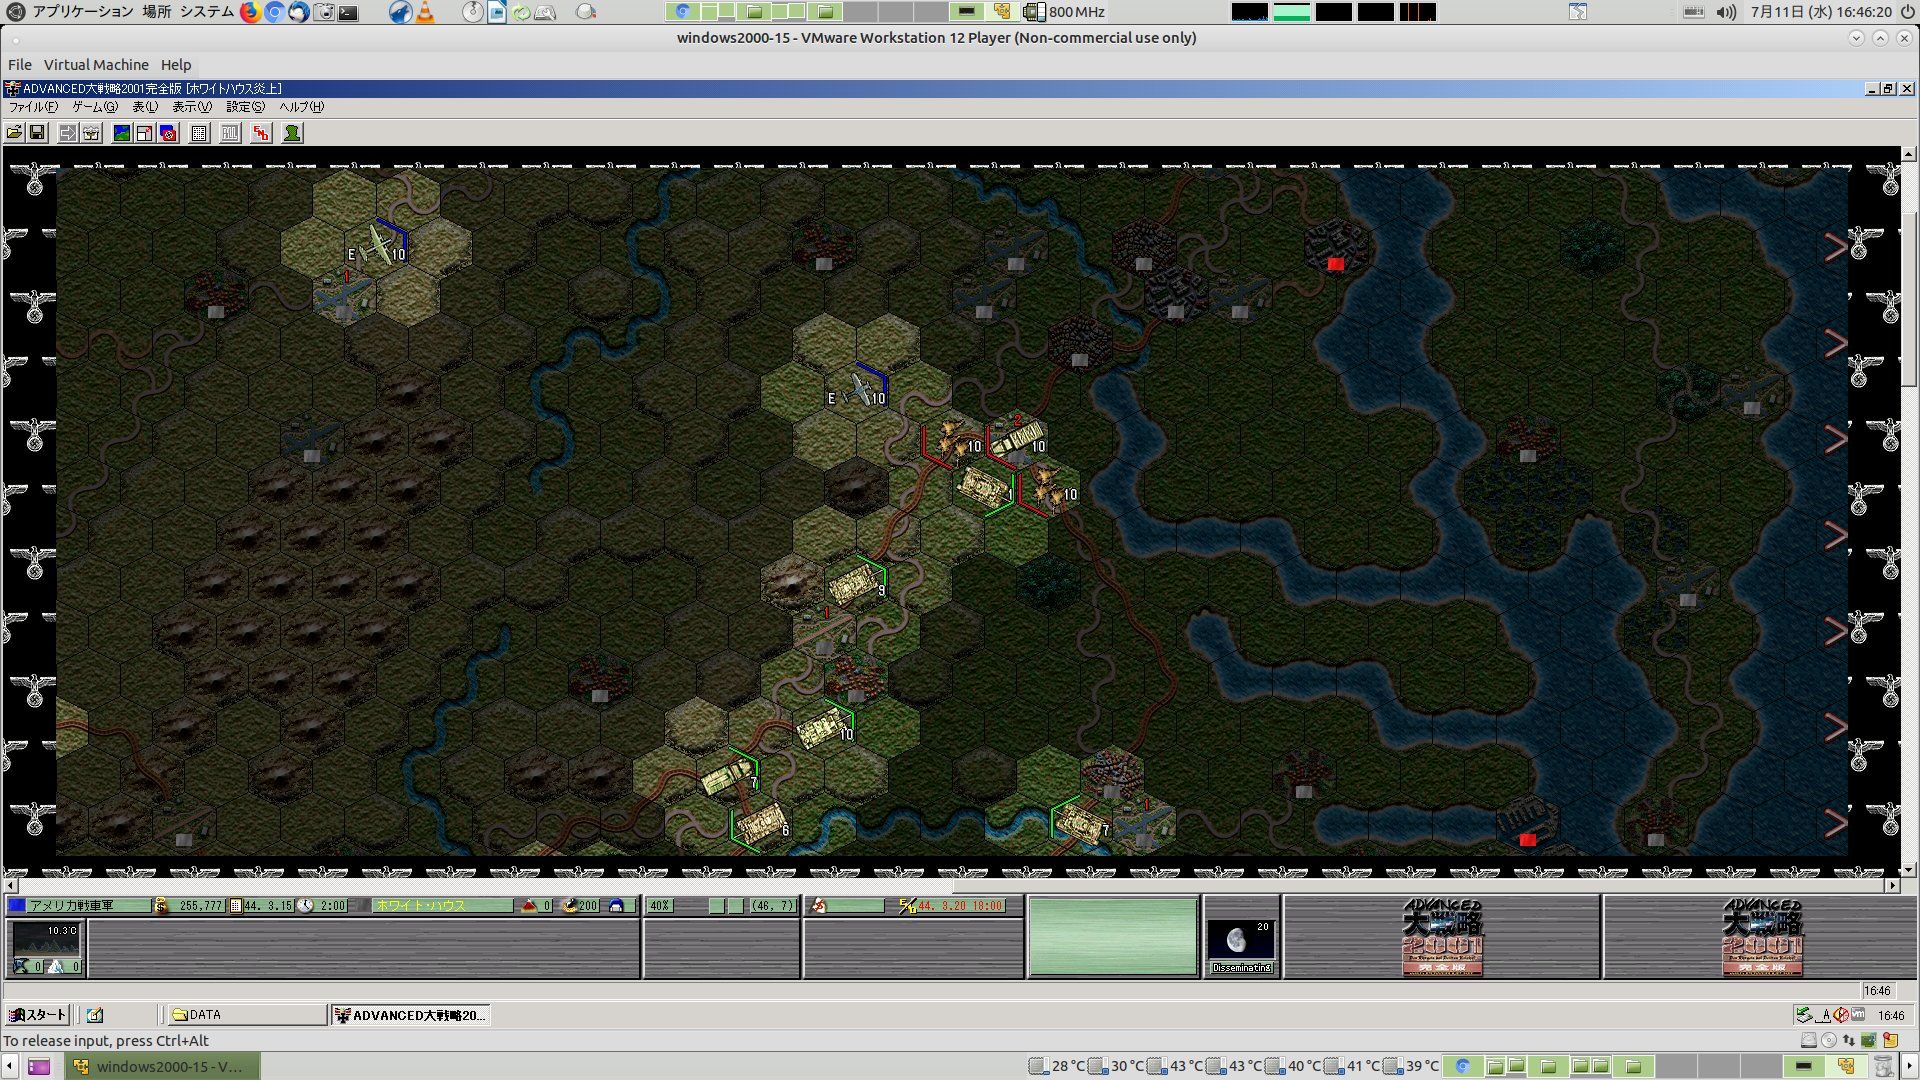Click the grid table toolbar icon

tap(199, 133)
